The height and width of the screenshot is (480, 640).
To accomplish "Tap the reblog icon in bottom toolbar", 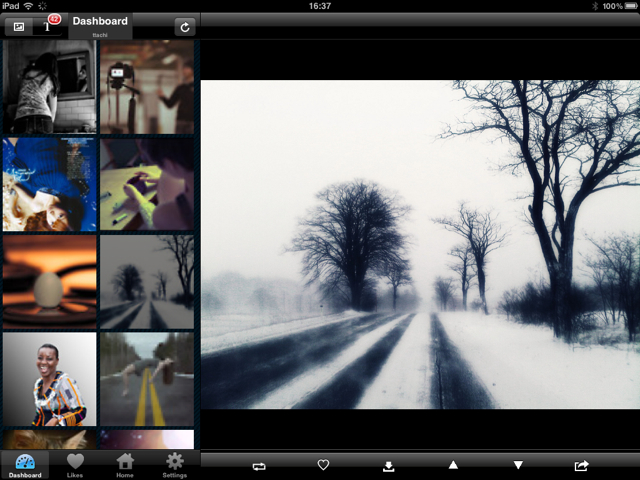I will click(x=259, y=466).
